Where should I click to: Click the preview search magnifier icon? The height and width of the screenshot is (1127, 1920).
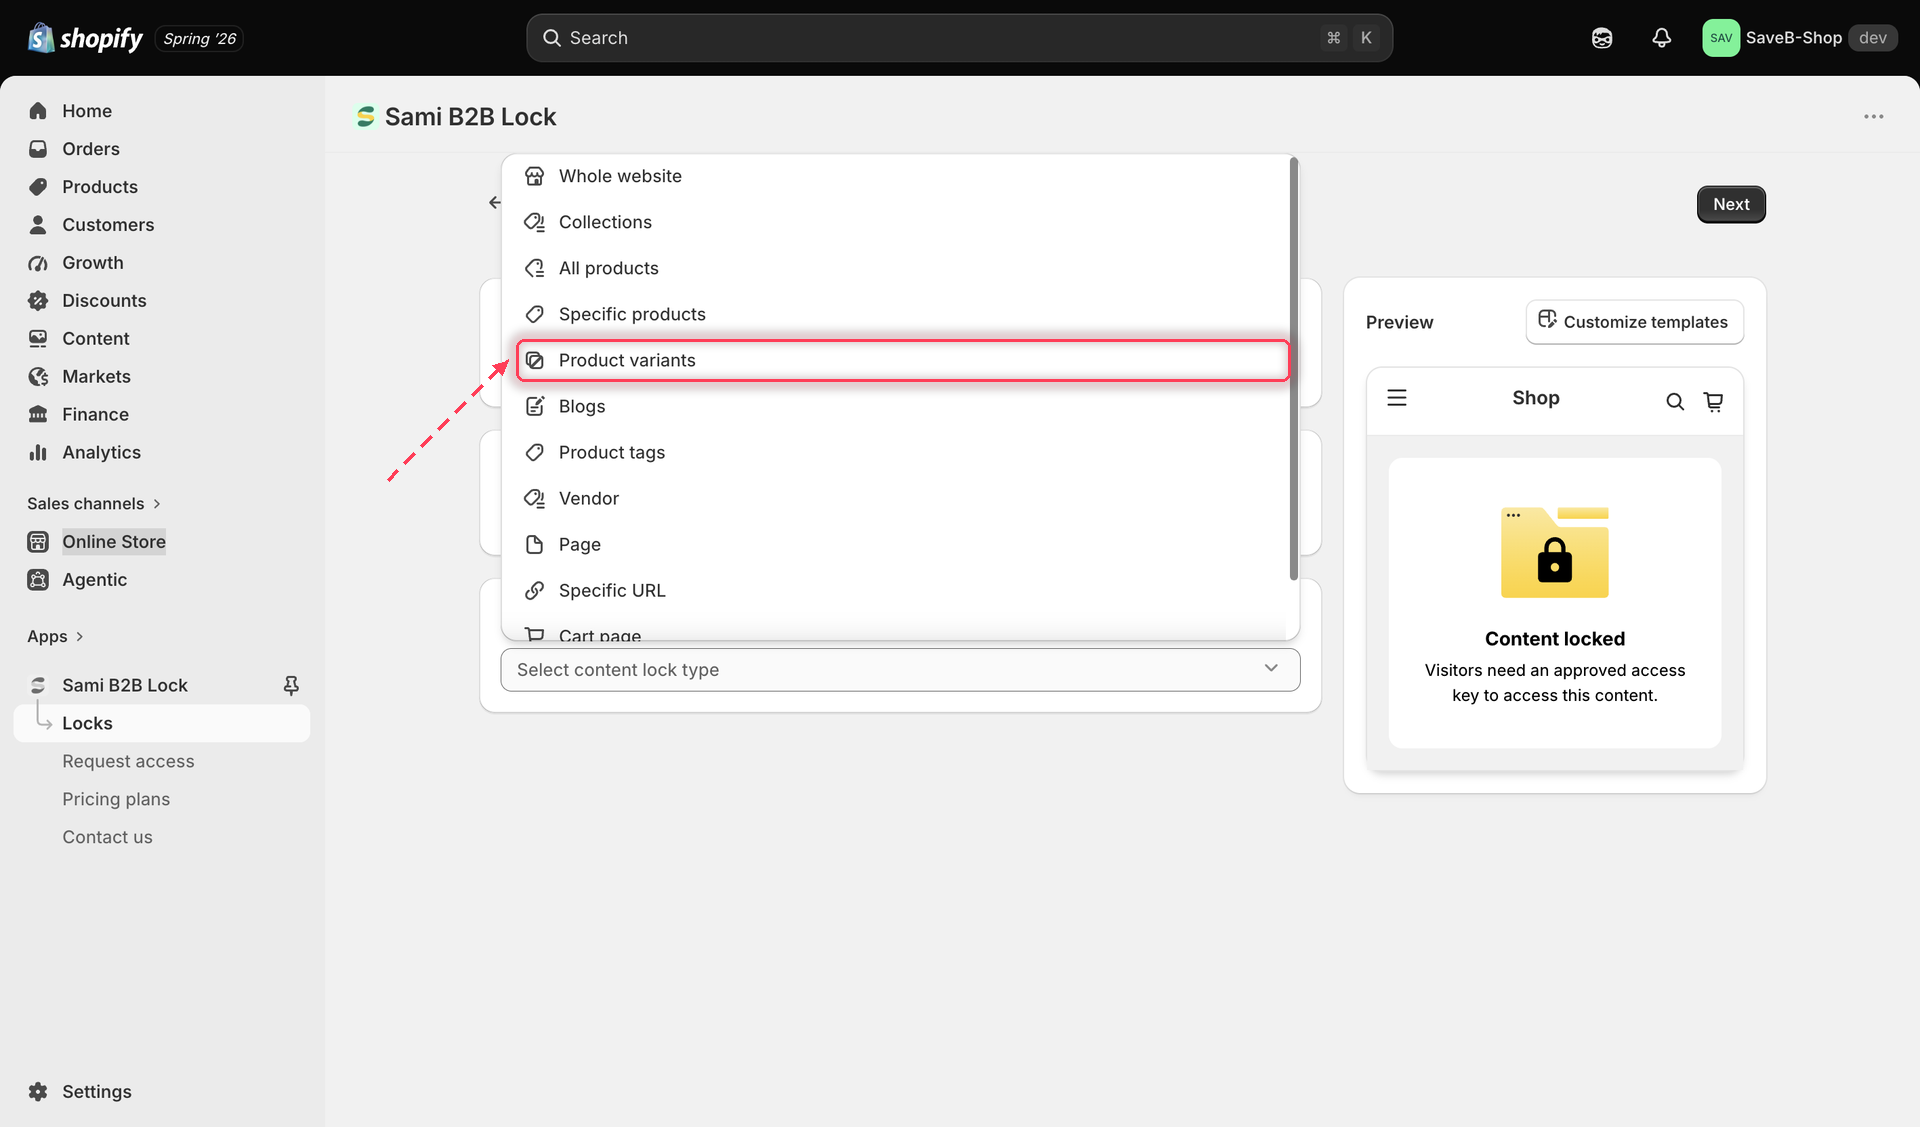1675,402
